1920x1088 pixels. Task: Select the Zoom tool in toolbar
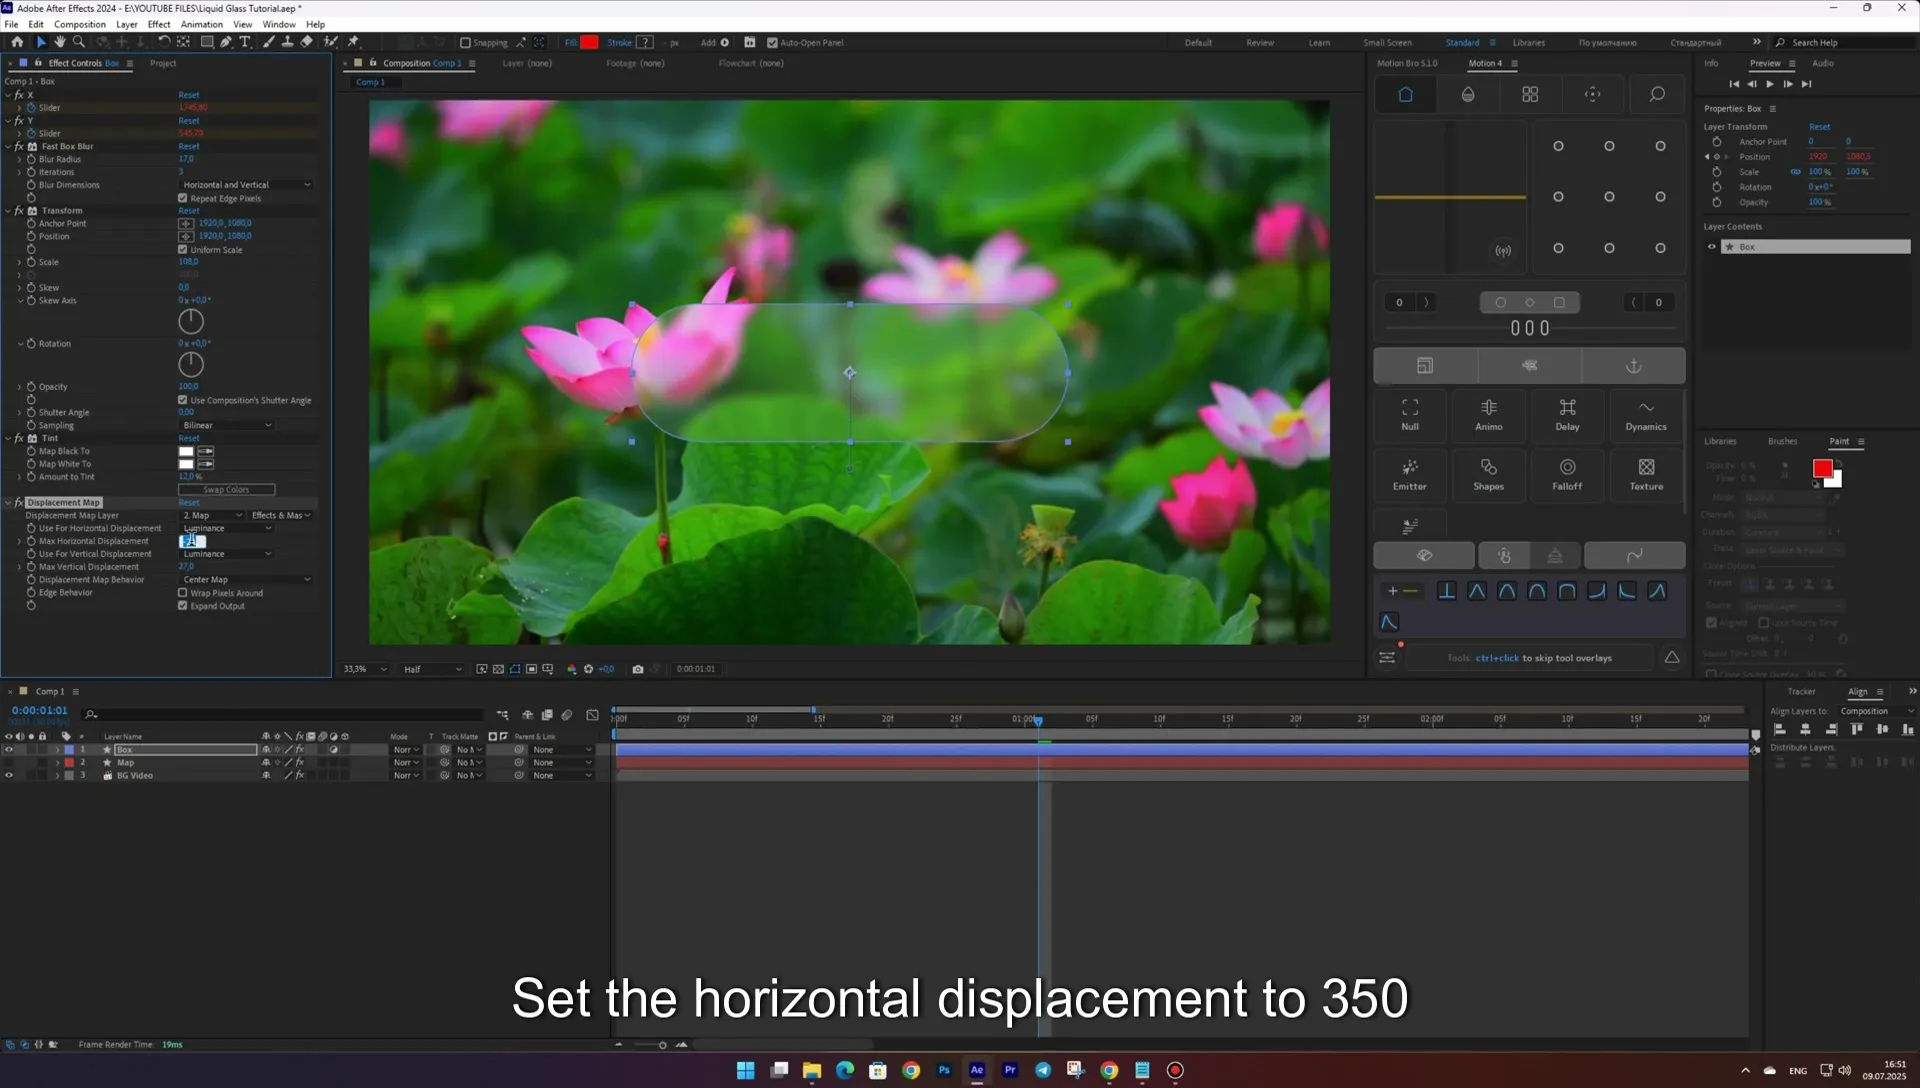pyautogui.click(x=79, y=42)
